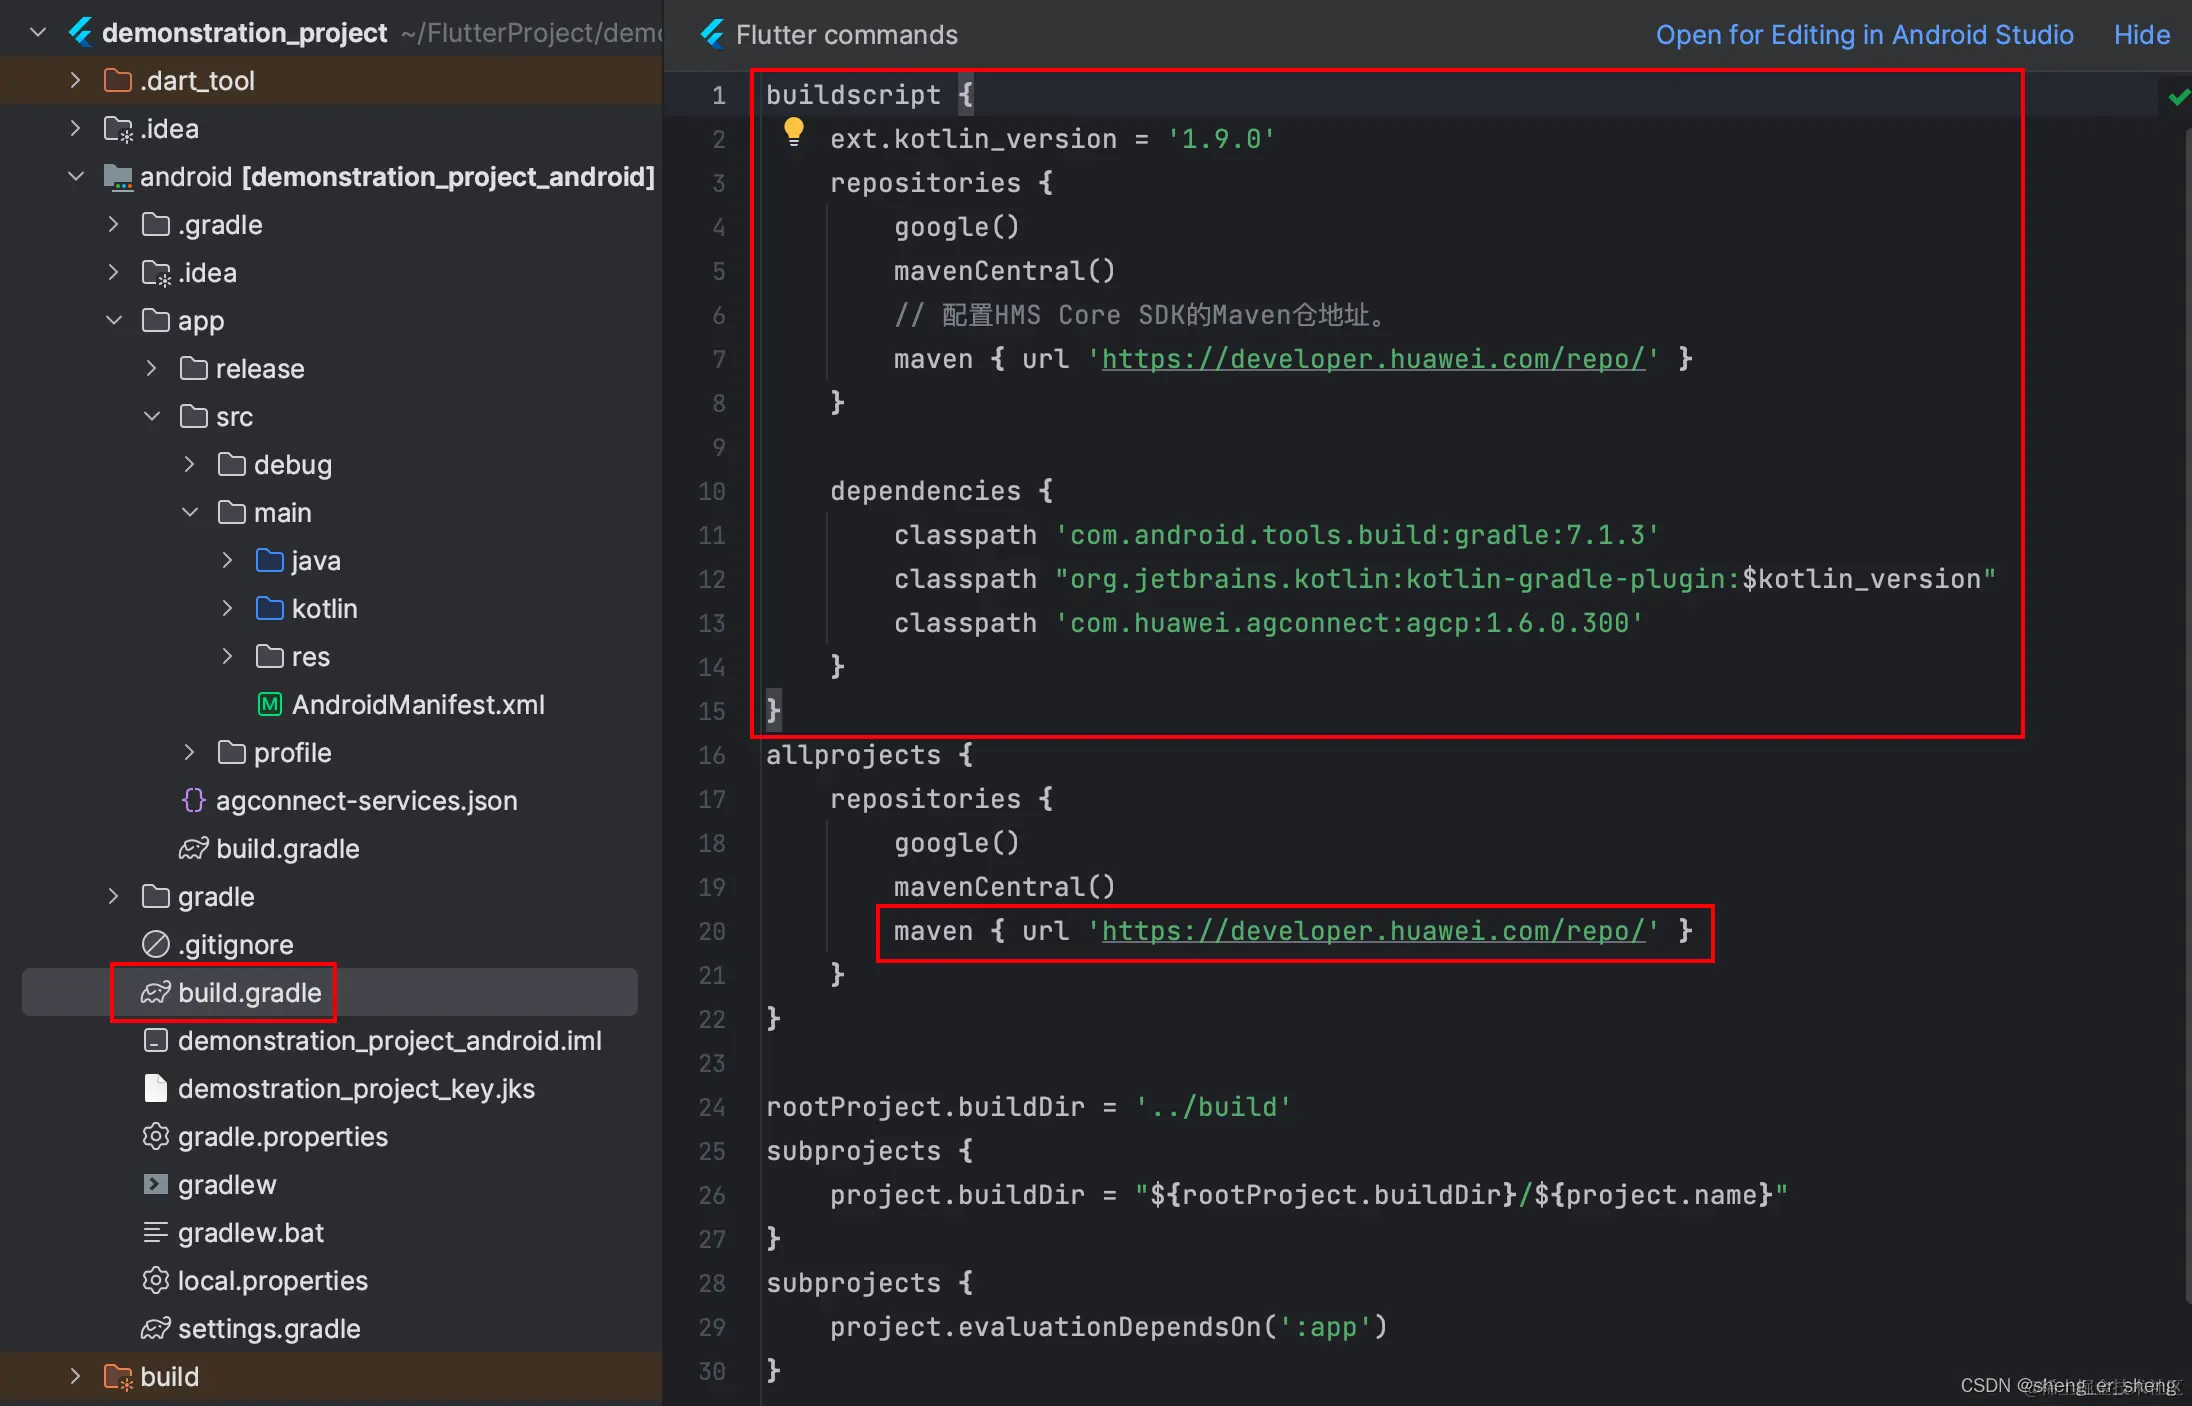Expand the .dart_tool folder
Screen dimensions: 2192x1406
(75, 80)
